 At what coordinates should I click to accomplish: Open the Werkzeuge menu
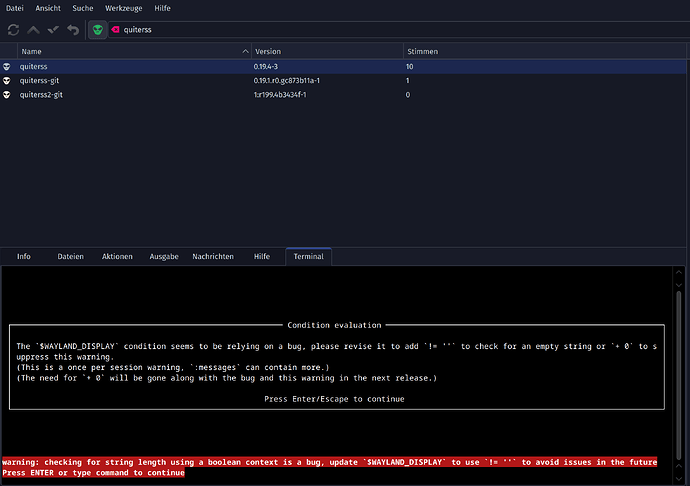pos(124,8)
